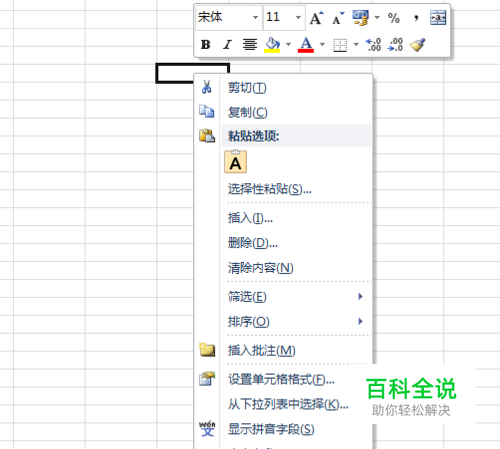Expand the font color dropdown arrow

coord(322,44)
